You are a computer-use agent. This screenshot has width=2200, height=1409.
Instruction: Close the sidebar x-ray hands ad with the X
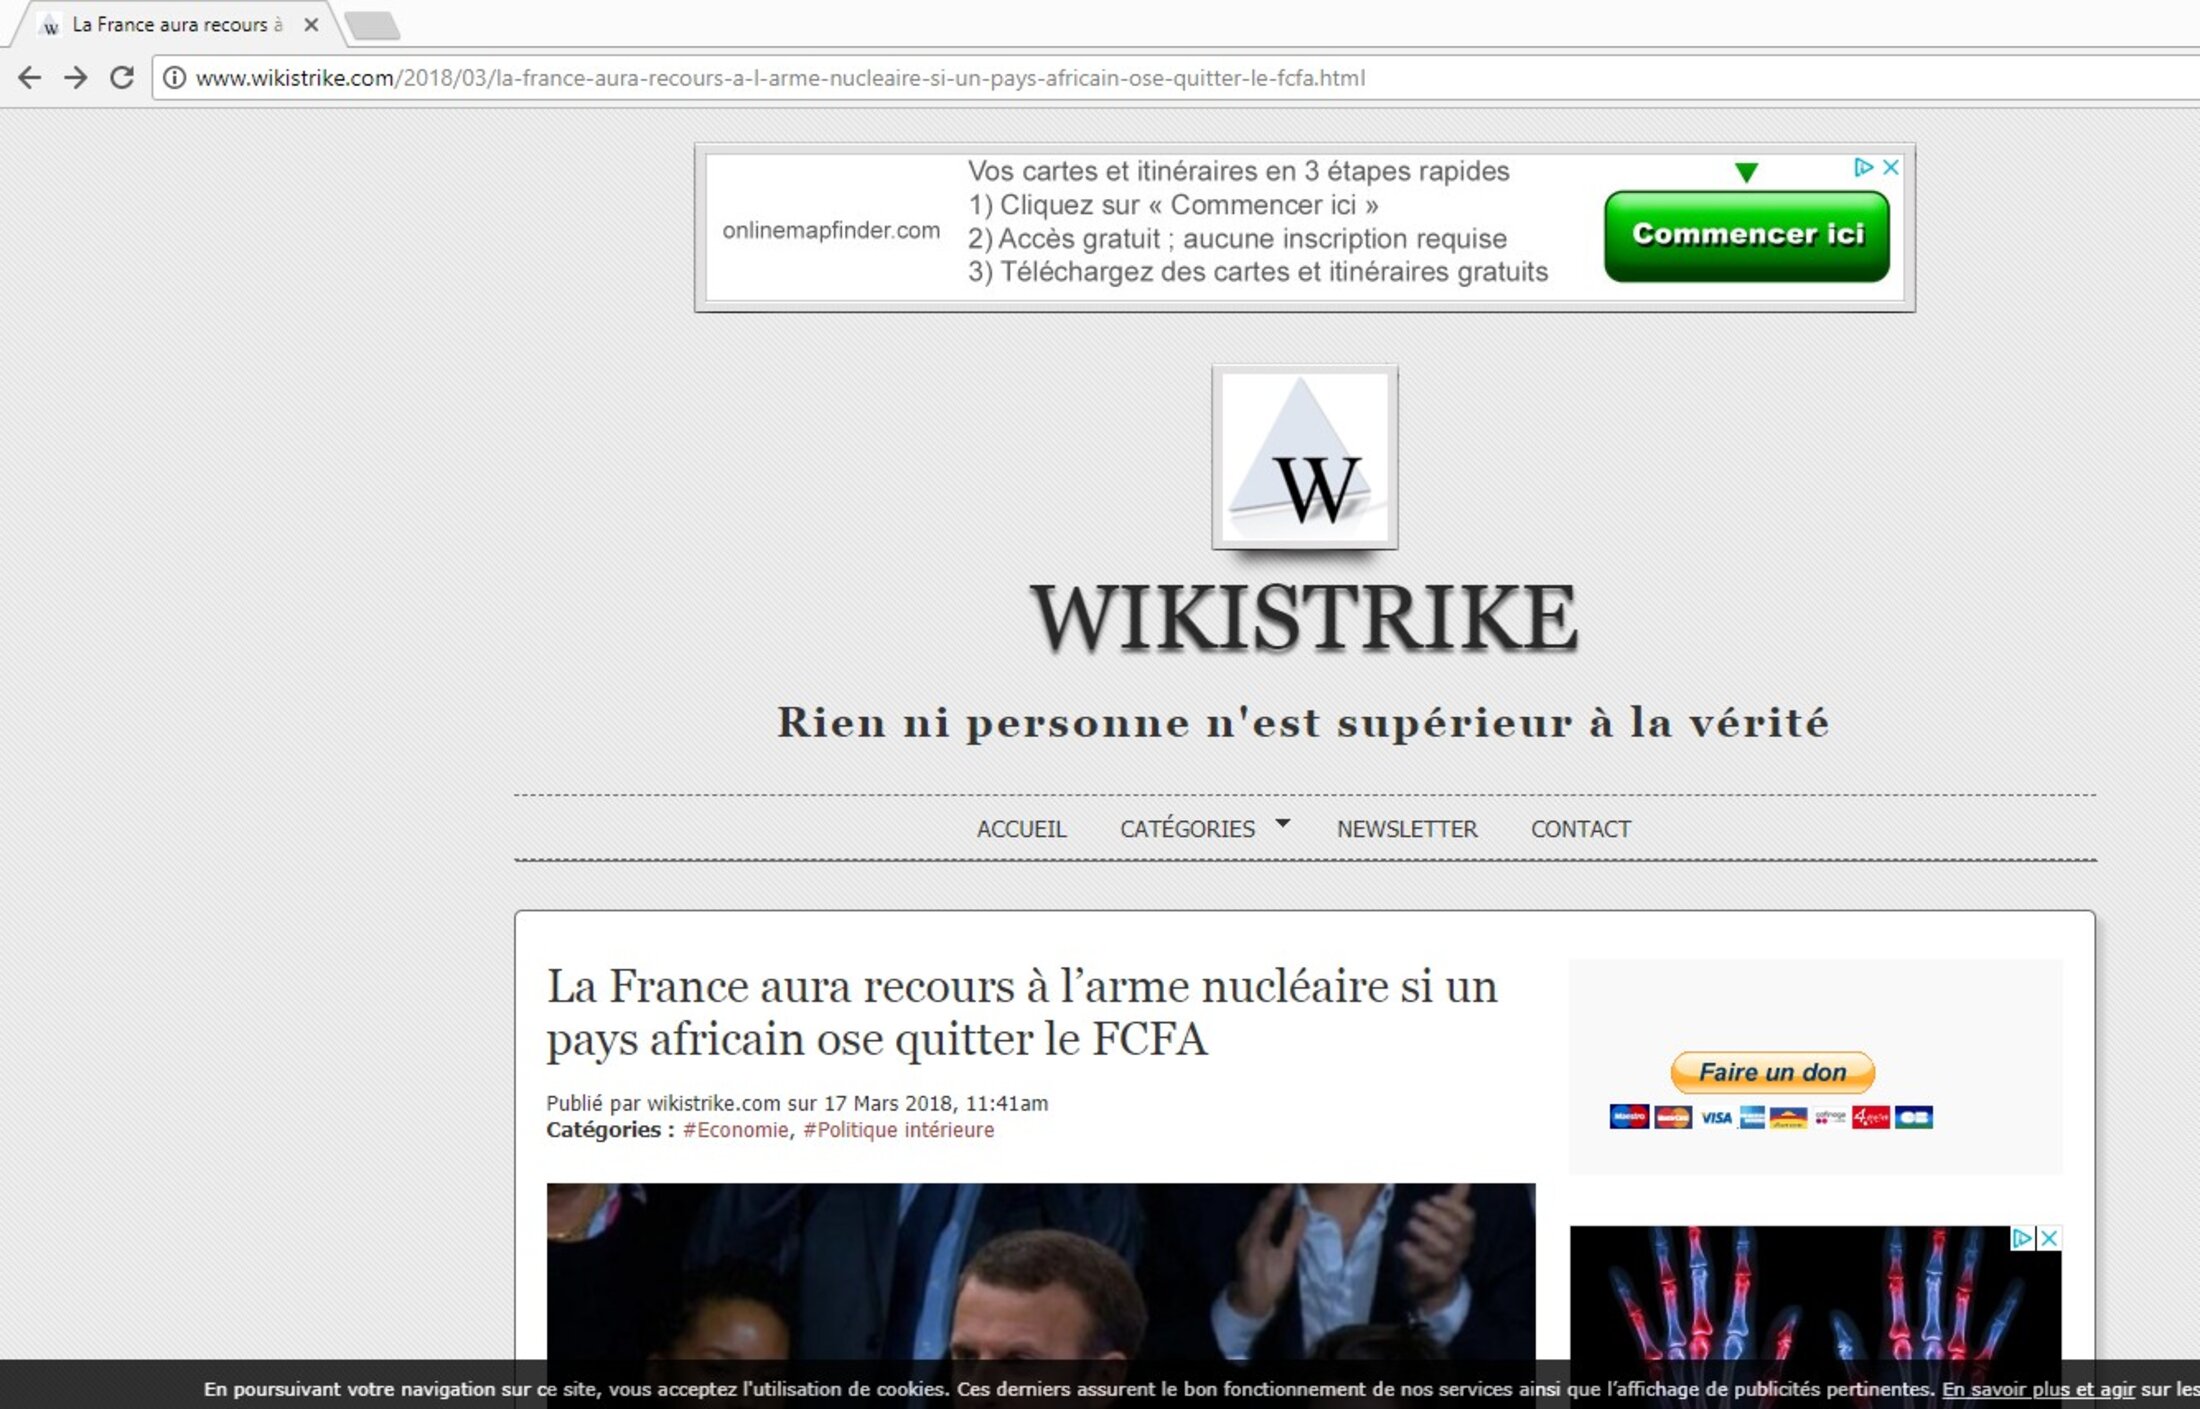(x=2048, y=1238)
